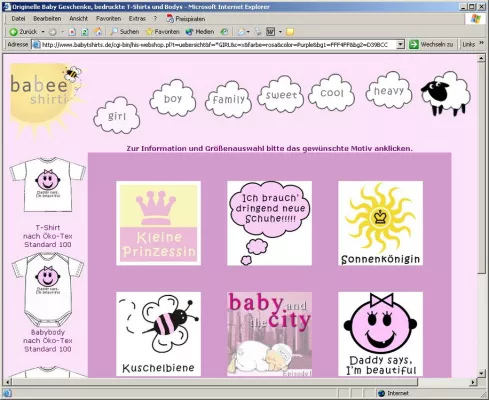
Task: Click the vertical scrollbar up arrow
Action: (x=481, y=59)
